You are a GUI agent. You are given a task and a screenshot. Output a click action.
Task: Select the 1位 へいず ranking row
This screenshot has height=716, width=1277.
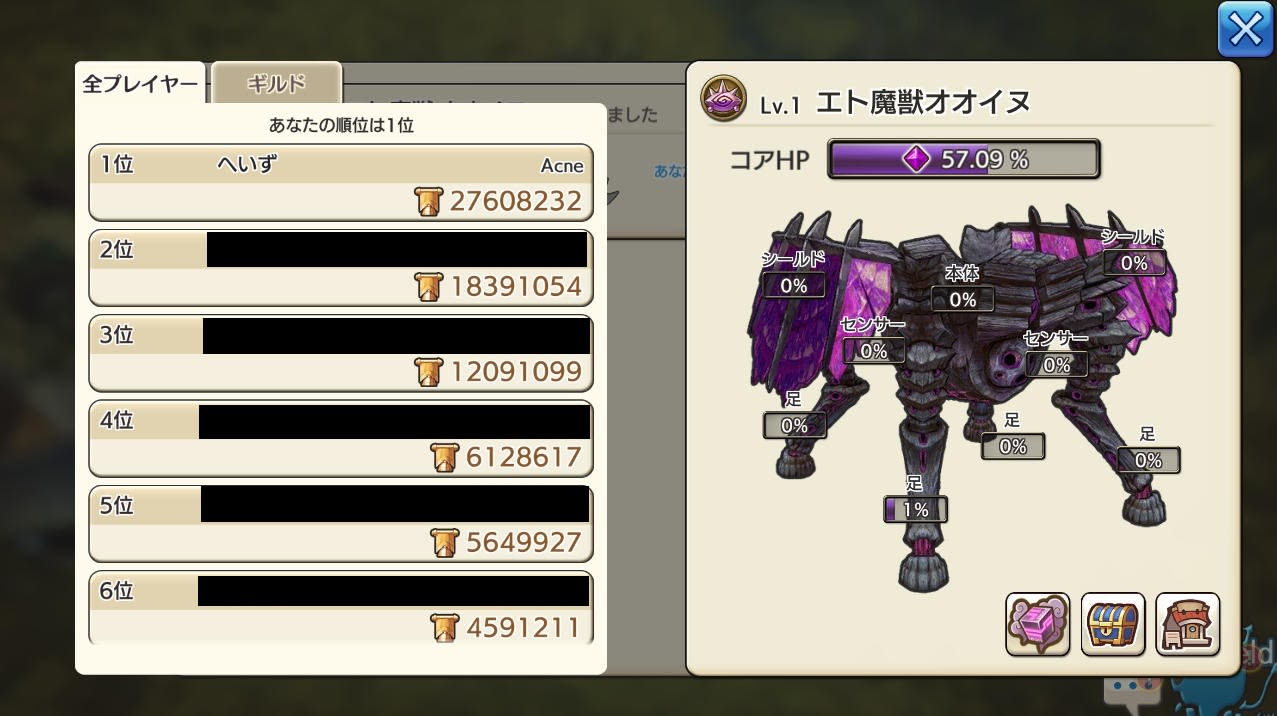341,183
